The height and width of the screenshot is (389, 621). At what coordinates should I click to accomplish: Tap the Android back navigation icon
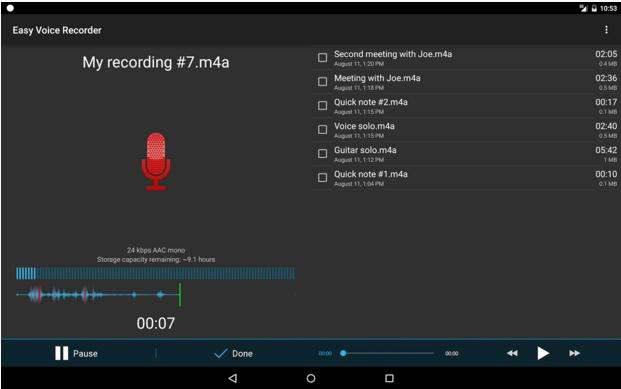coord(233,378)
